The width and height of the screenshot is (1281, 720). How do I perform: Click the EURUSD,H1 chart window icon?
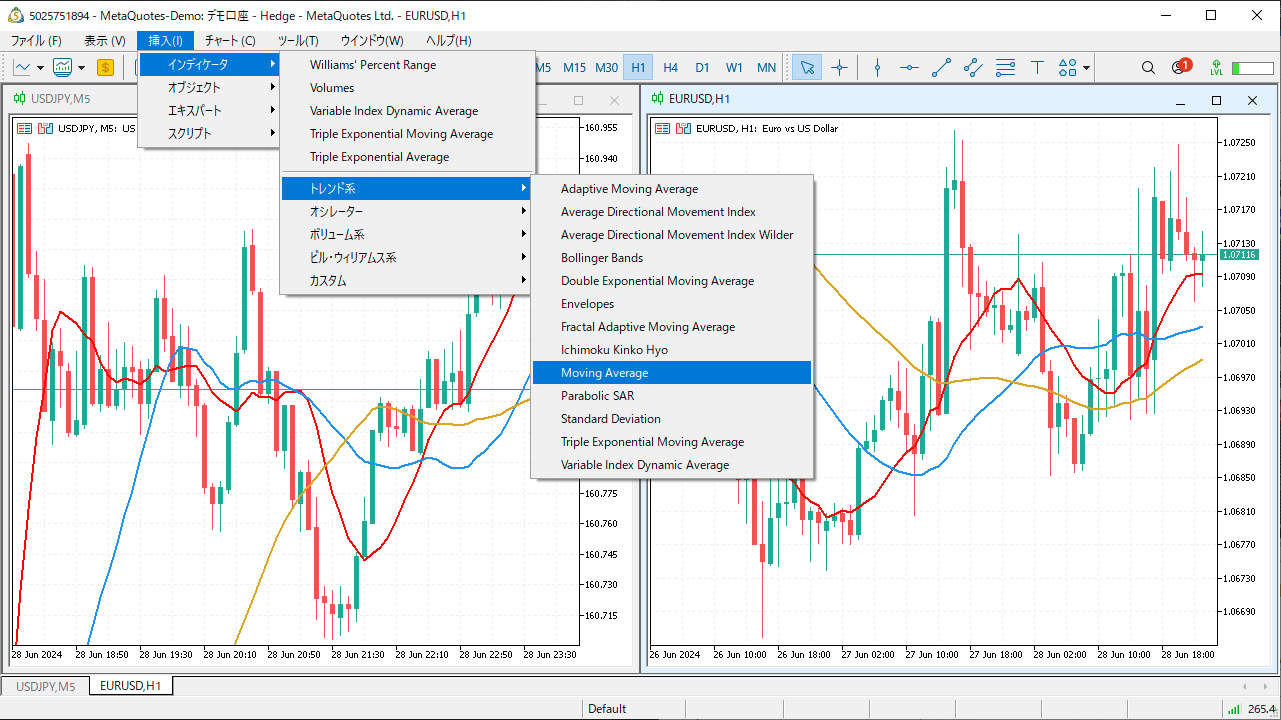(658, 98)
